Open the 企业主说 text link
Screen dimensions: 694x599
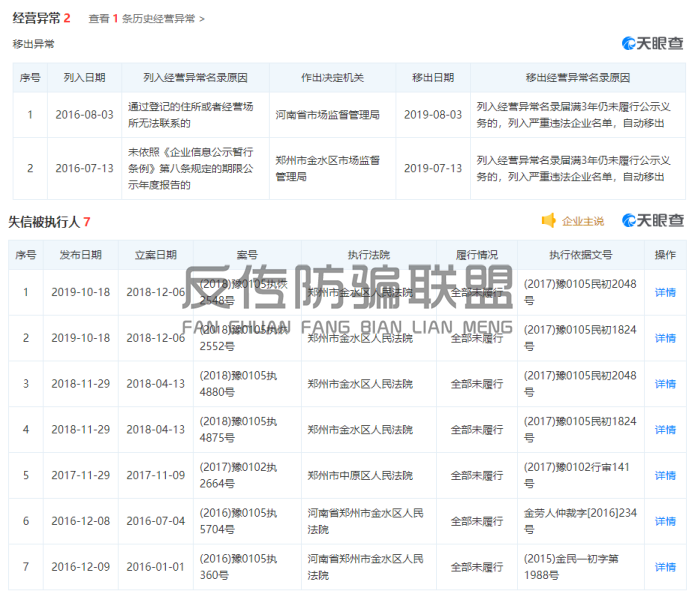click(582, 221)
